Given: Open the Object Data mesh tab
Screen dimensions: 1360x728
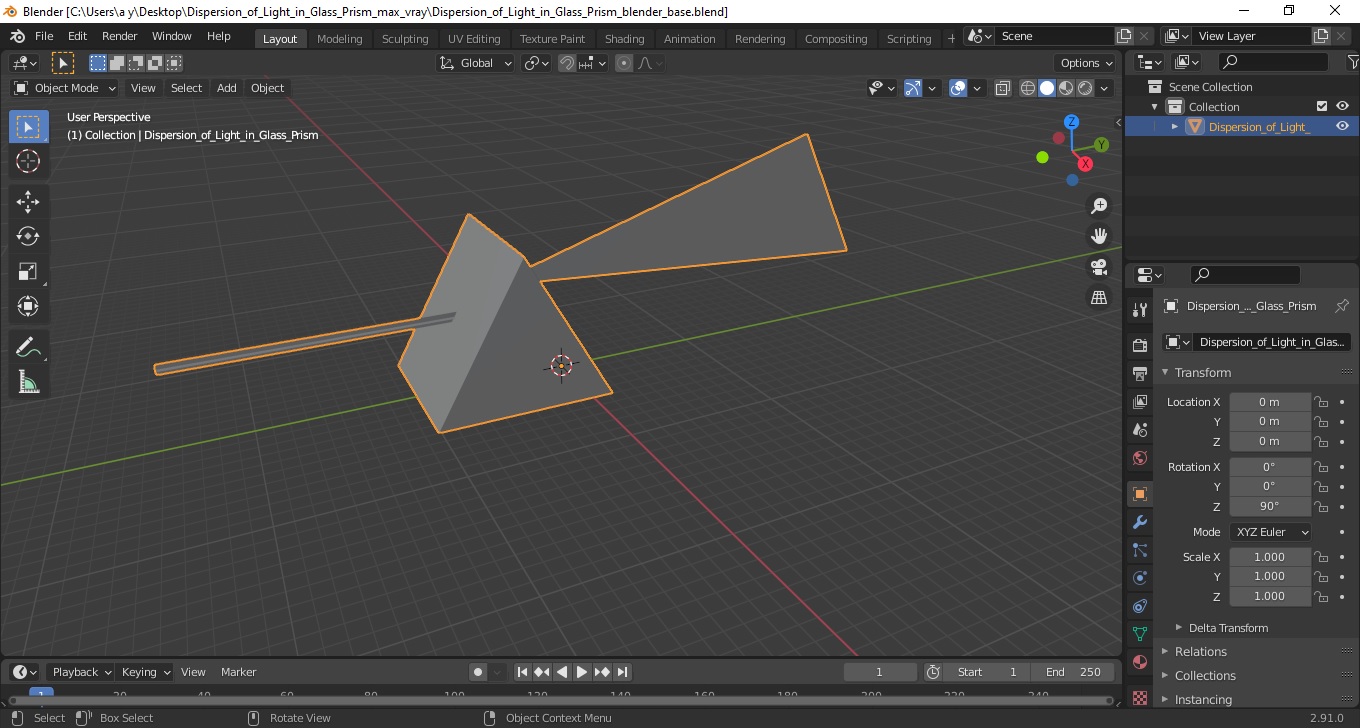Looking at the screenshot, I should [x=1139, y=634].
